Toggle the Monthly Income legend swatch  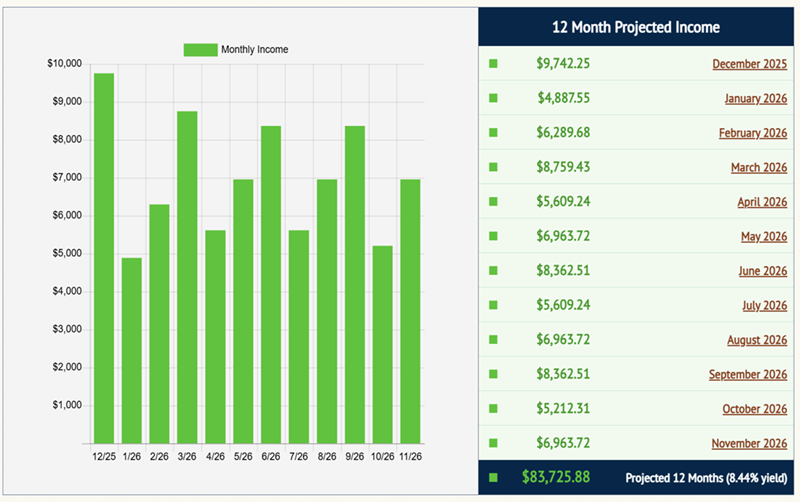[200, 49]
